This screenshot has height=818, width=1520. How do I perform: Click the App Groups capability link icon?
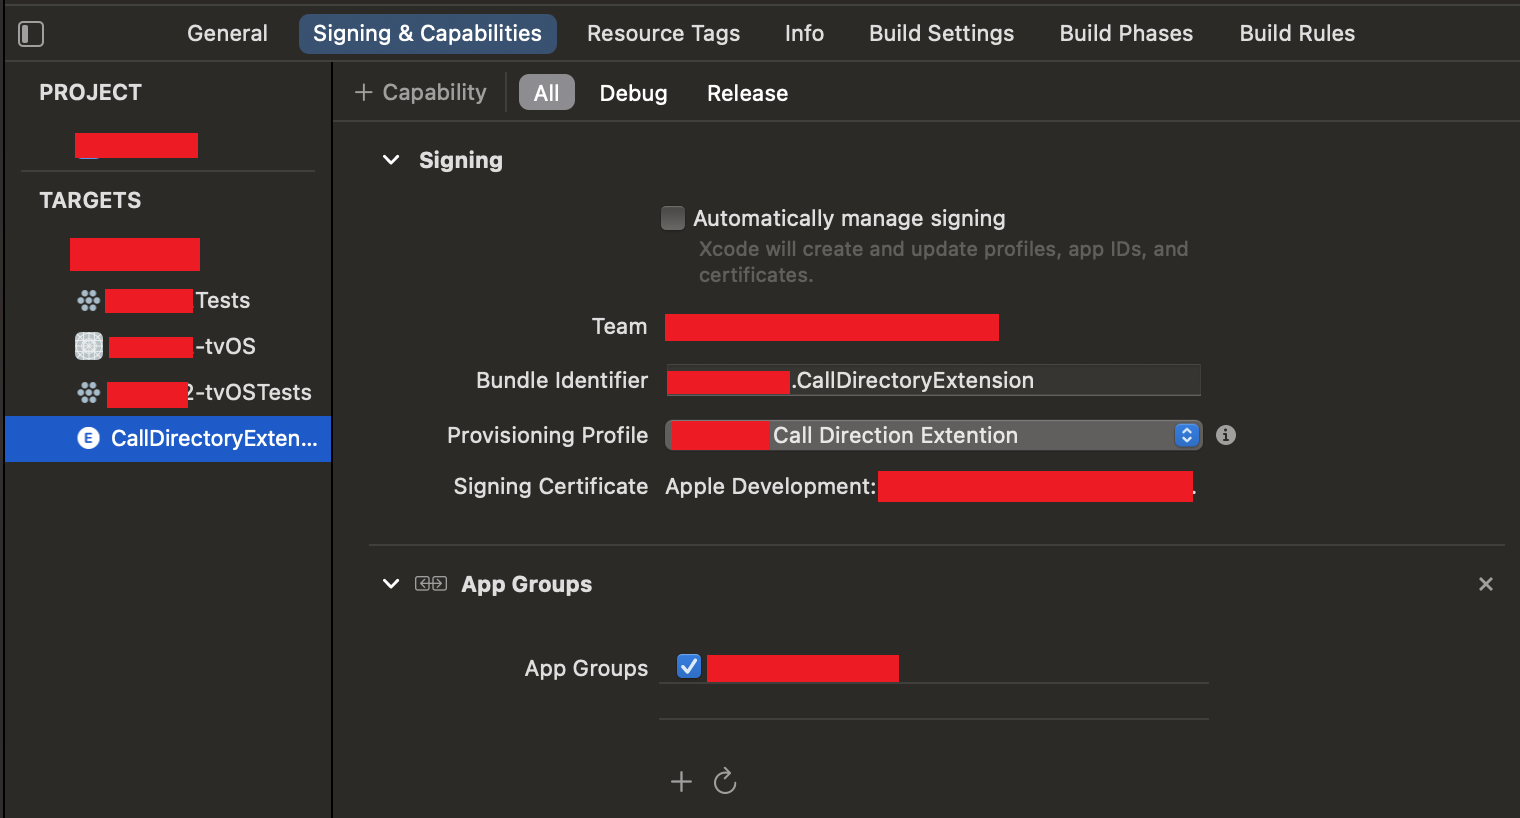[431, 584]
